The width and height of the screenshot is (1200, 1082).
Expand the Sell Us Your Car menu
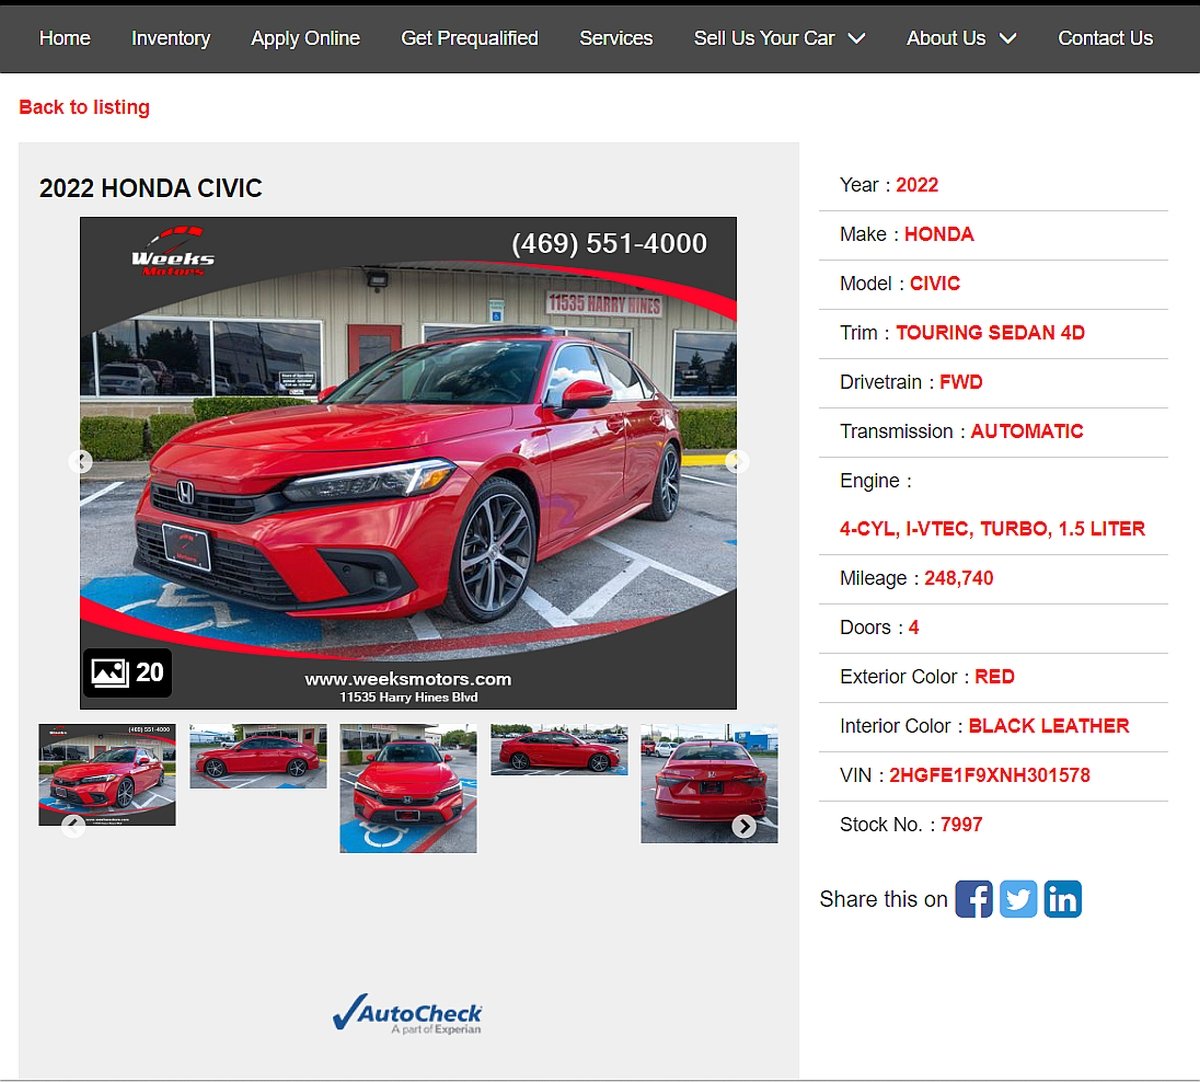[x=780, y=38]
